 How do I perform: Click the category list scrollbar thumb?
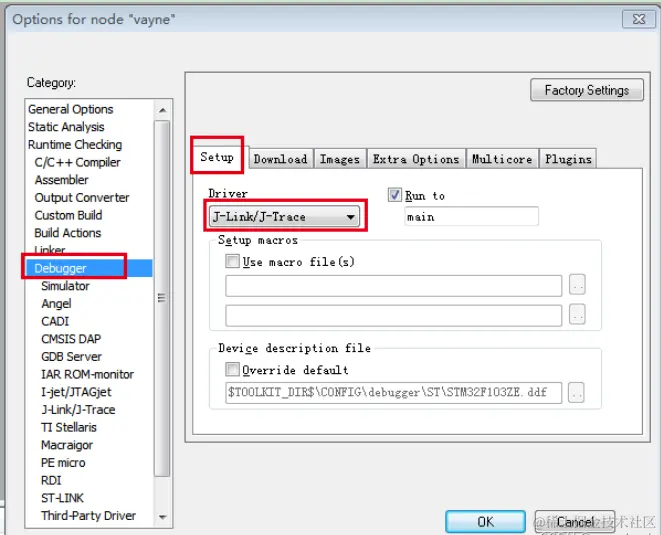point(162,298)
